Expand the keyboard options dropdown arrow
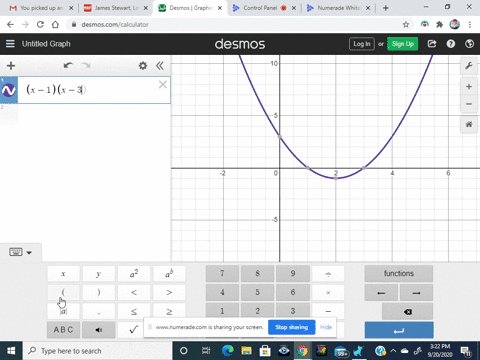The width and height of the screenshot is (480, 360). (x=29, y=253)
